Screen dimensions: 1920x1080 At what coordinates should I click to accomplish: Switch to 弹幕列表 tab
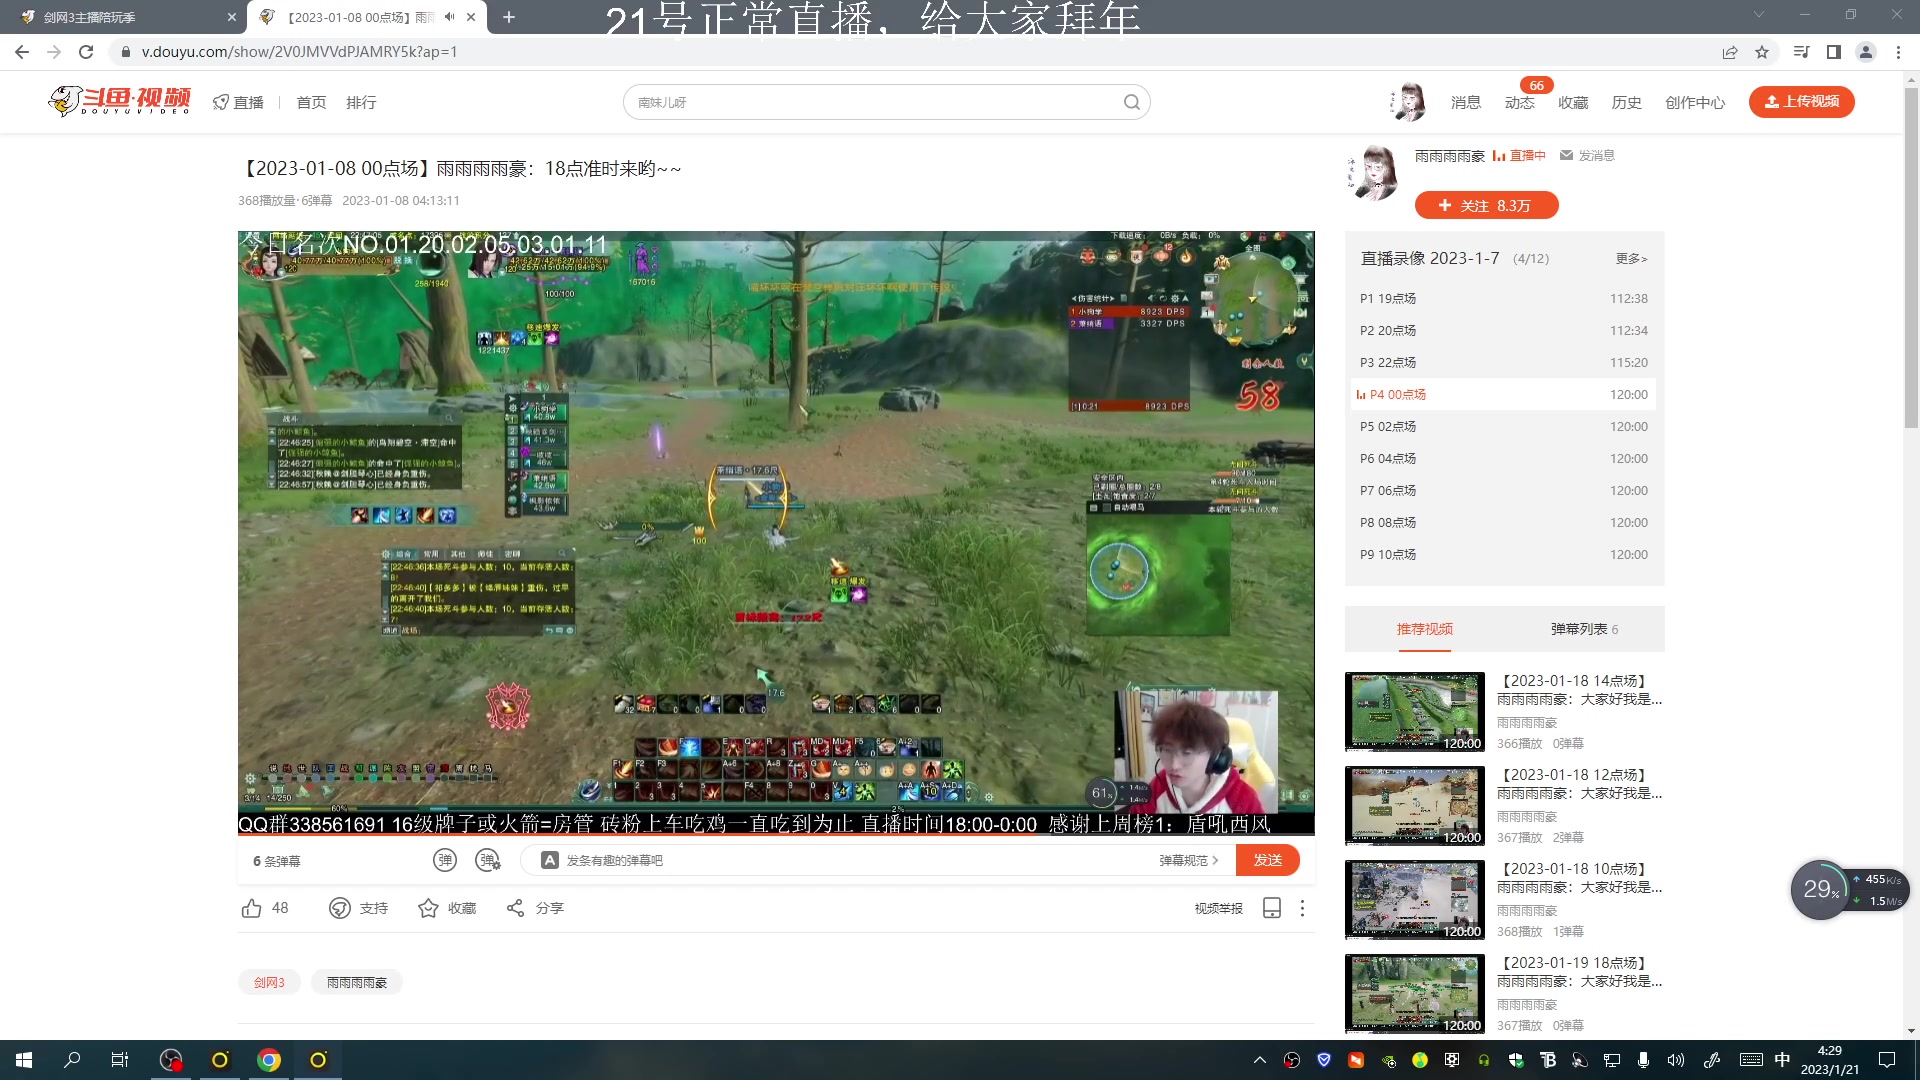tap(1584, 629)
